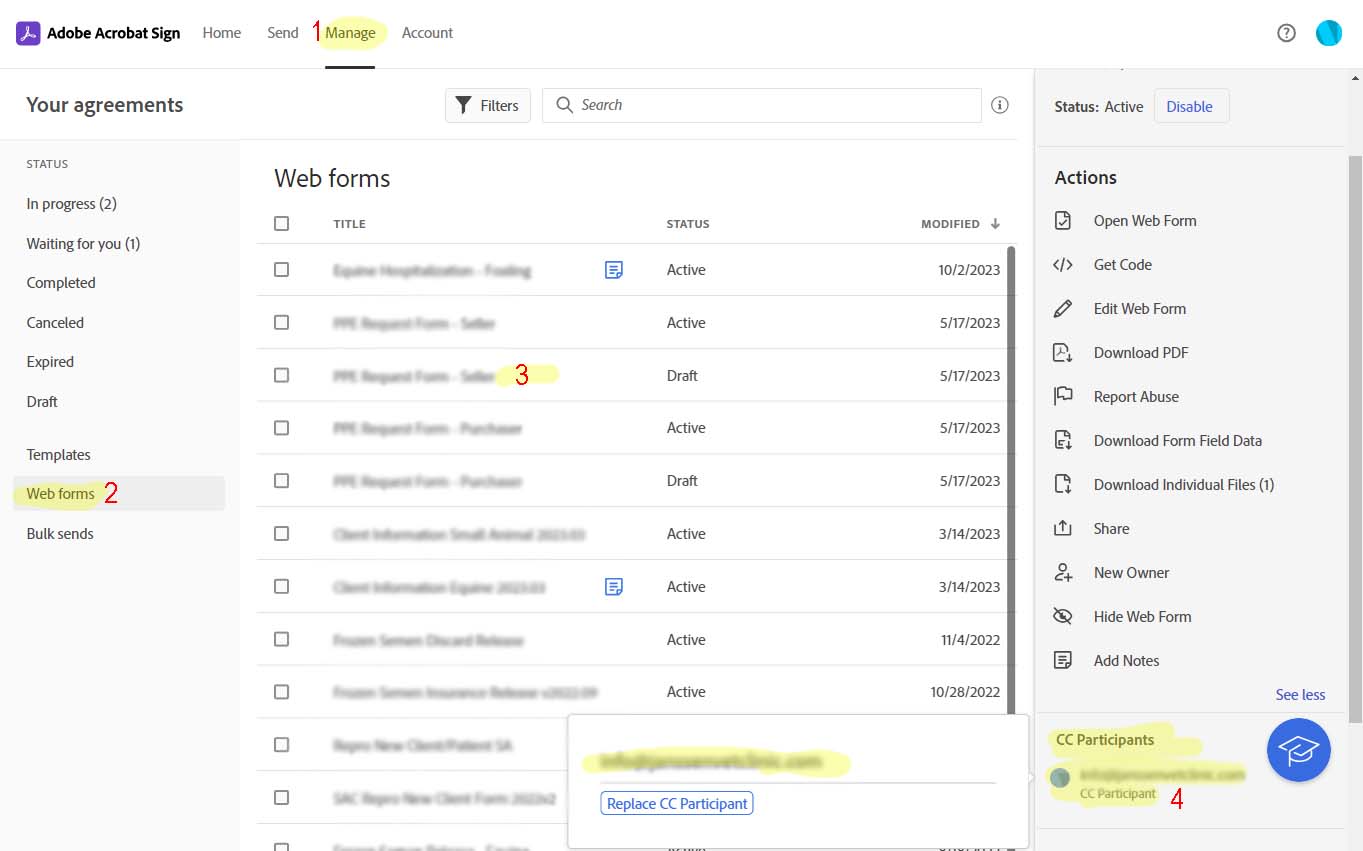The image size is (1363, 851).
Task: Select Get Code in the Actions panel
Action: click(x=1120, y=264)
